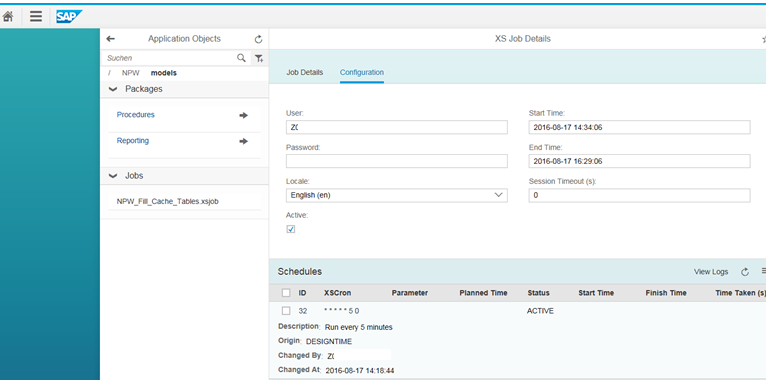Collapse the Packages section

[113, 89]
